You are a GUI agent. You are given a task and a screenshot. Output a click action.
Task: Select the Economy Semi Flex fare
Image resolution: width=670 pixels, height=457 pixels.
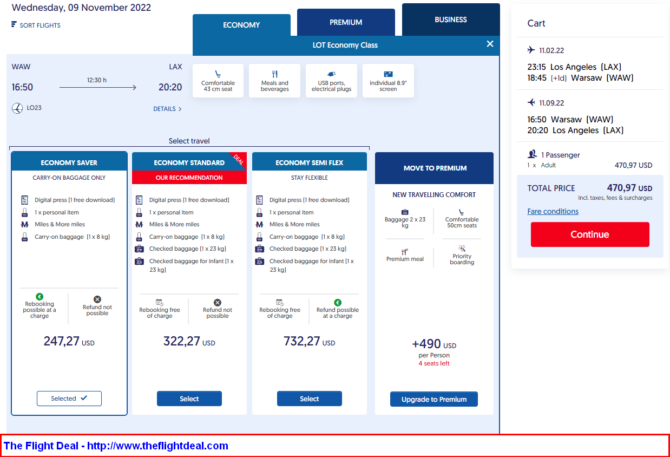(309, 398)
